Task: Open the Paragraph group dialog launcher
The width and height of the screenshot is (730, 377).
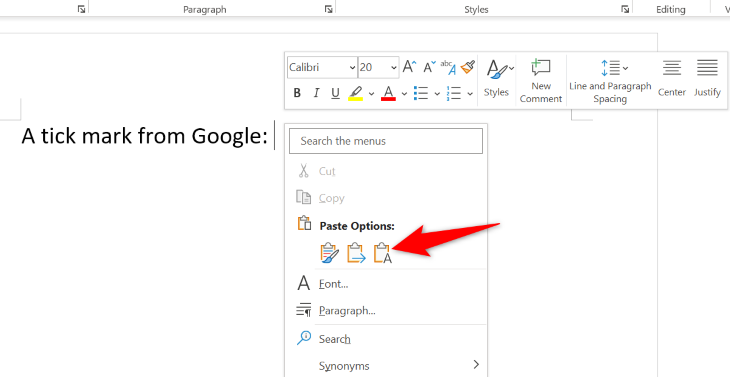Action: 329,9
